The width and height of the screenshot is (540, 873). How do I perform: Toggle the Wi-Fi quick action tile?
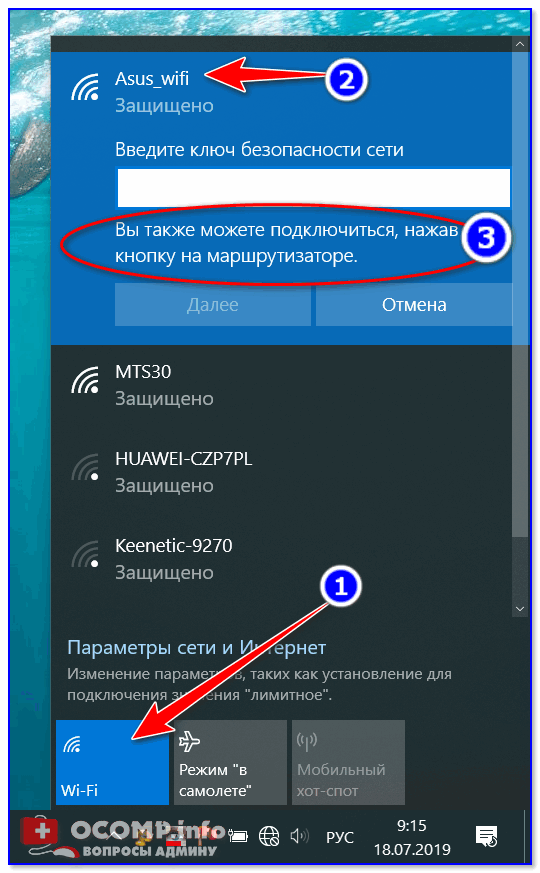112,762
